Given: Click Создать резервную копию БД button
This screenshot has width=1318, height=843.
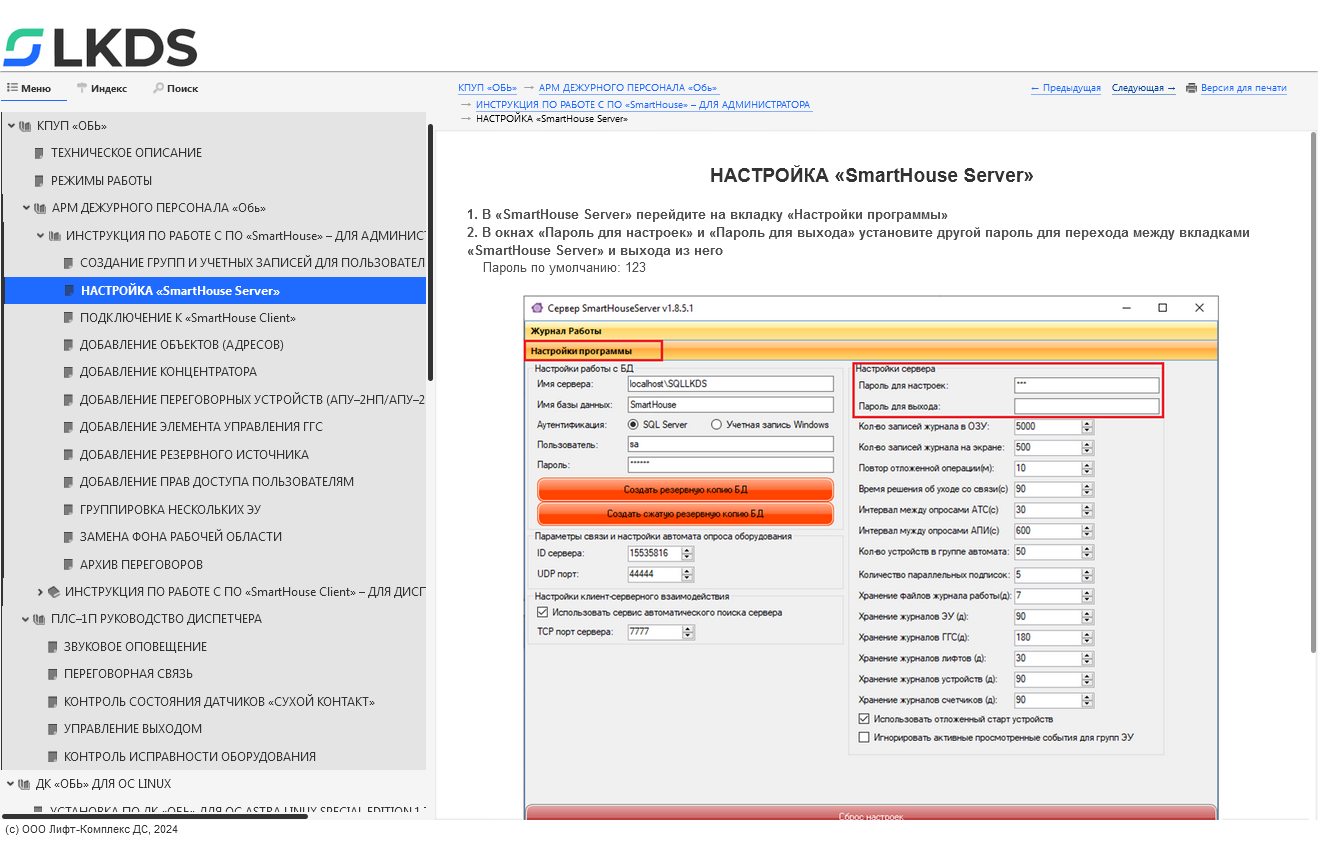Looking at the screenshot, I should click(x=685, y=489).
